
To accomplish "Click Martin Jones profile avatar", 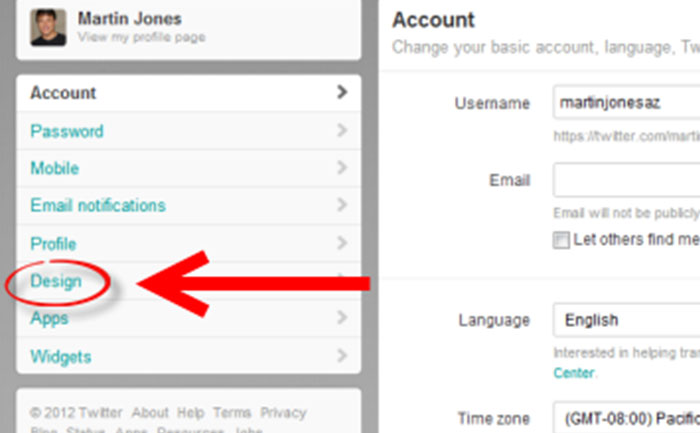I will (48, 27).
